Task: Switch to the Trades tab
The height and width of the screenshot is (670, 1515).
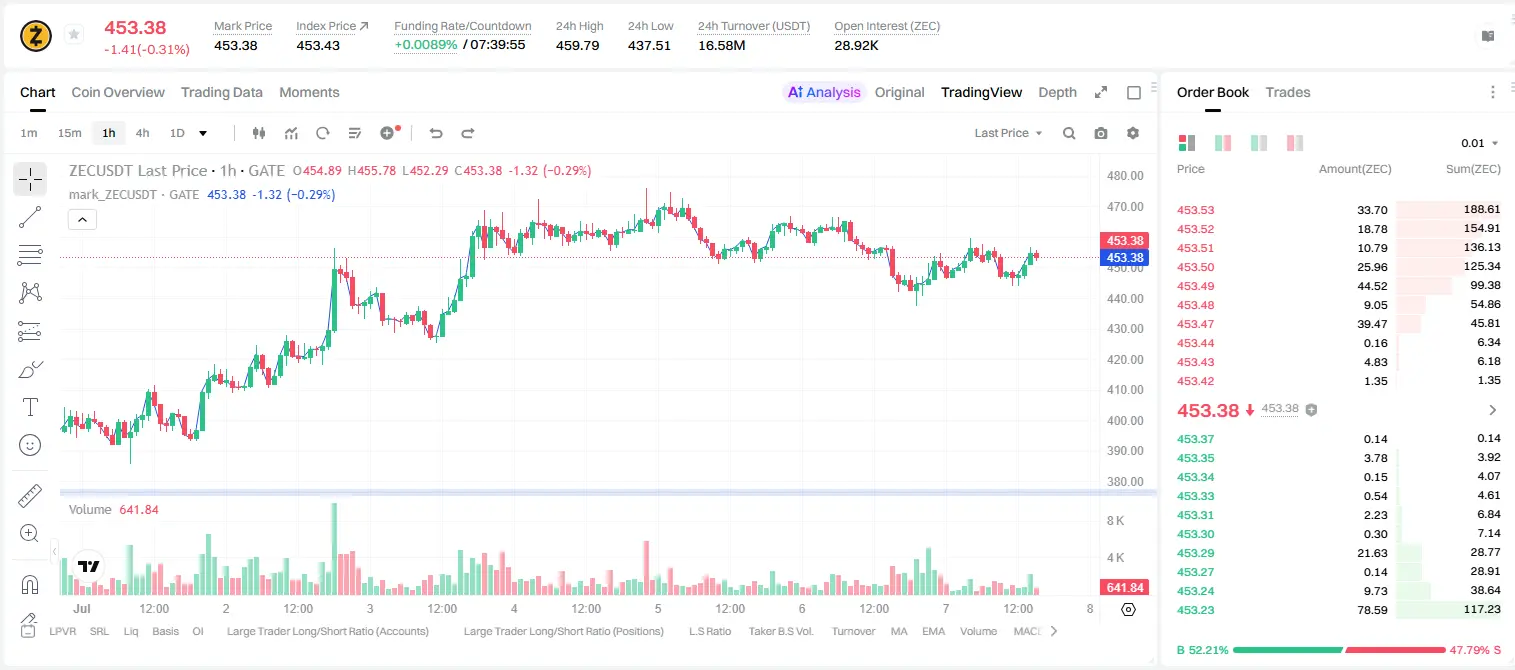Action: click(1288, 92)
